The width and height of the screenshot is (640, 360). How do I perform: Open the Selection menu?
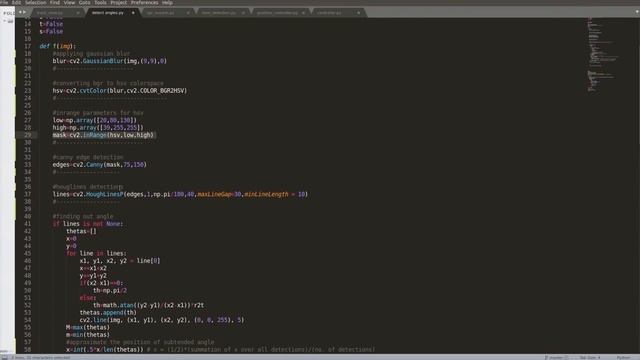[x=36, y=2]
